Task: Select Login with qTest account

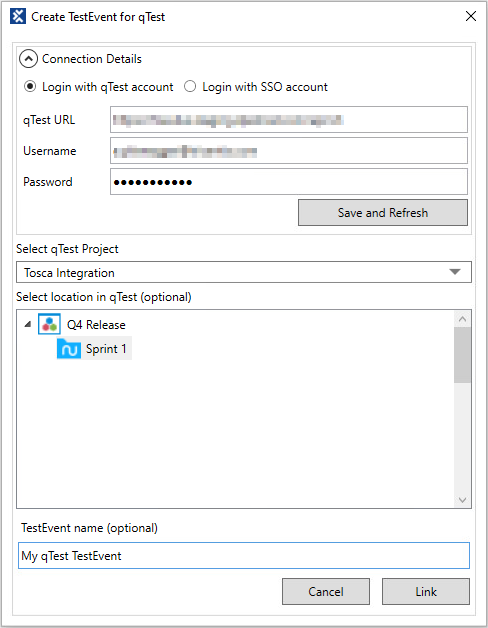Action: 30,87
